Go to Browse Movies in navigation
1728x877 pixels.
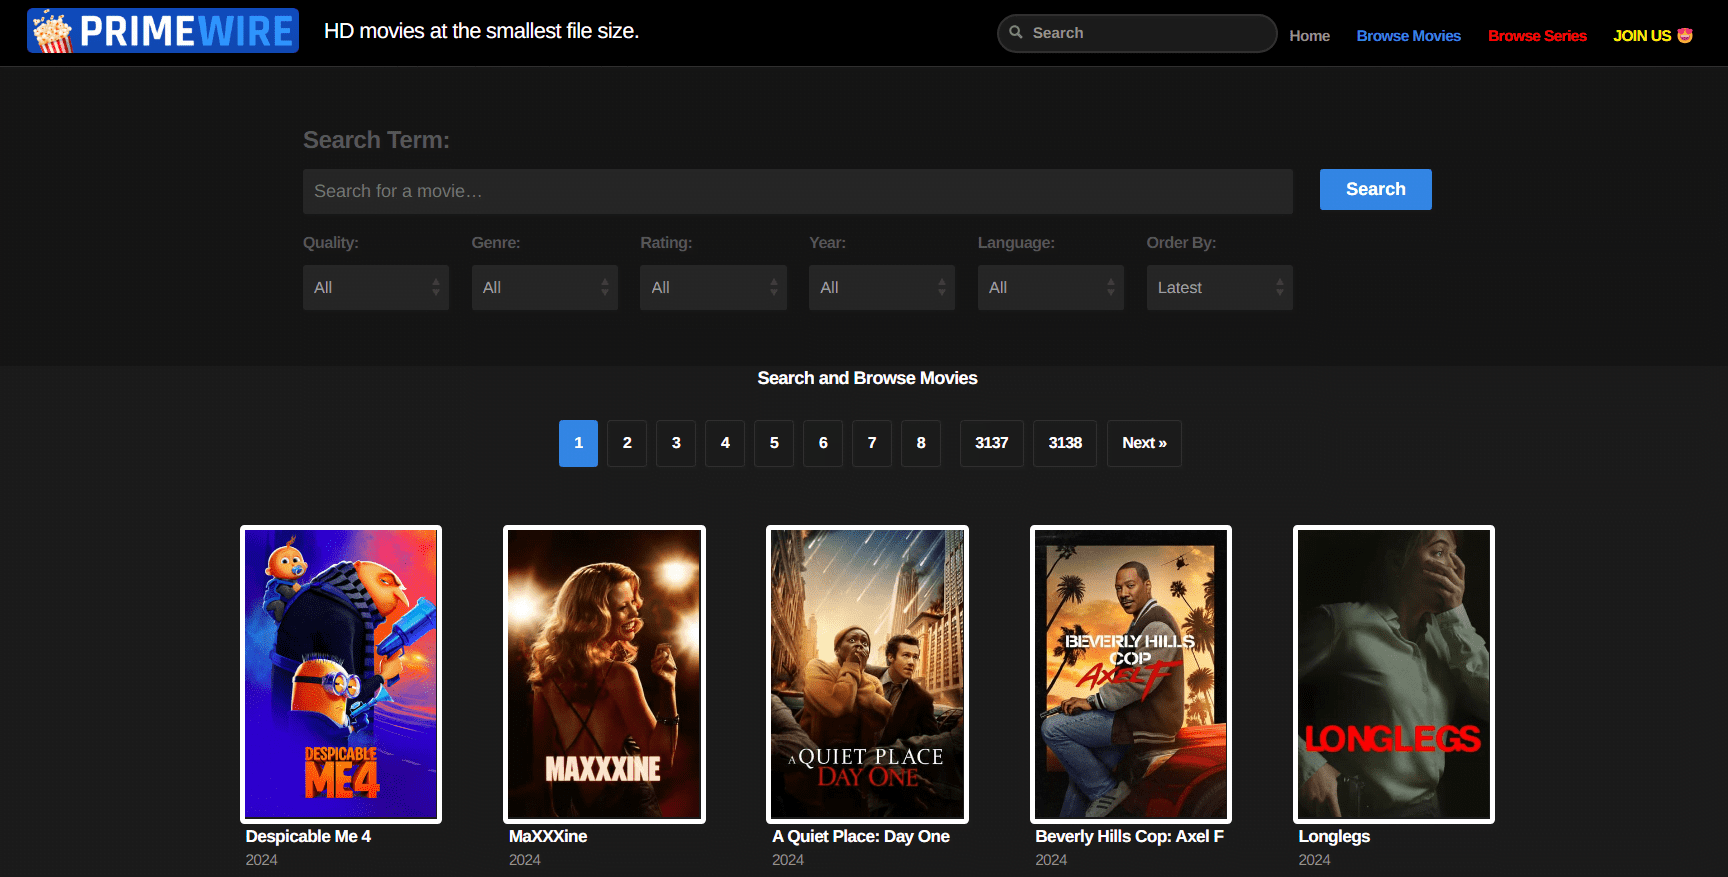pyautogui.click(x=1408, y=36)
